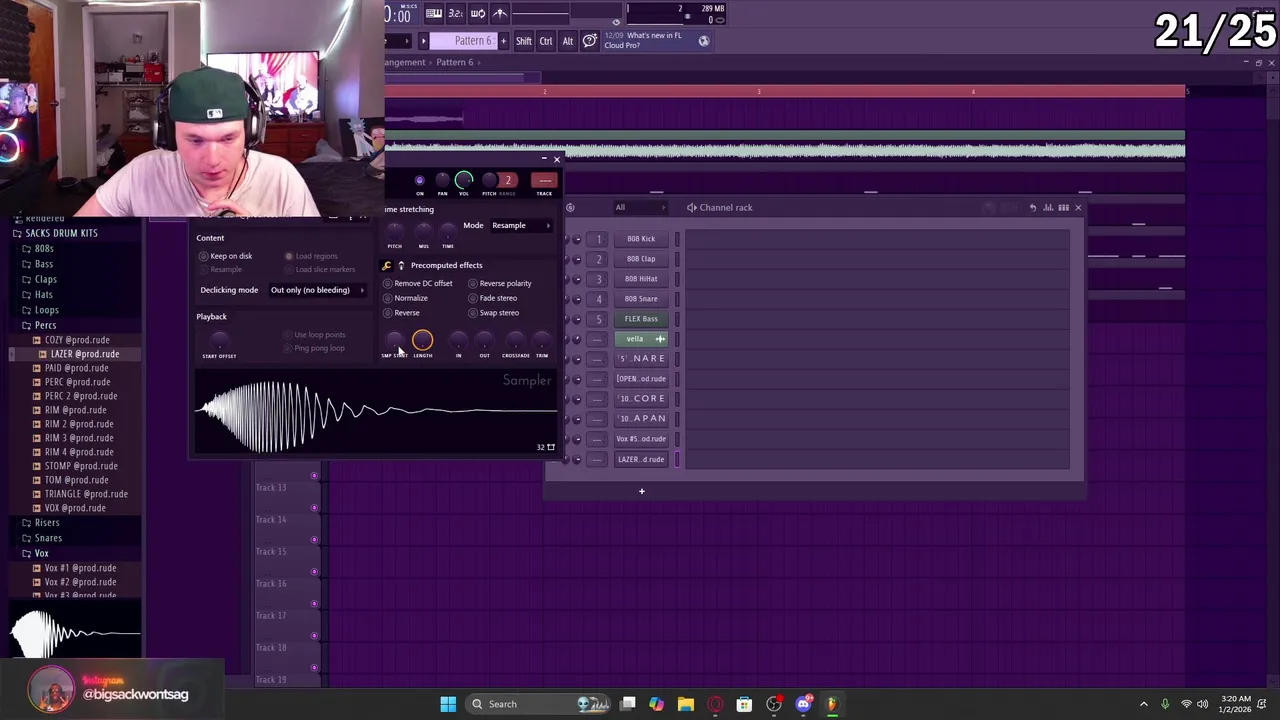Click the sampler waveform display
1280x720 pixels.
click(375, 412)
